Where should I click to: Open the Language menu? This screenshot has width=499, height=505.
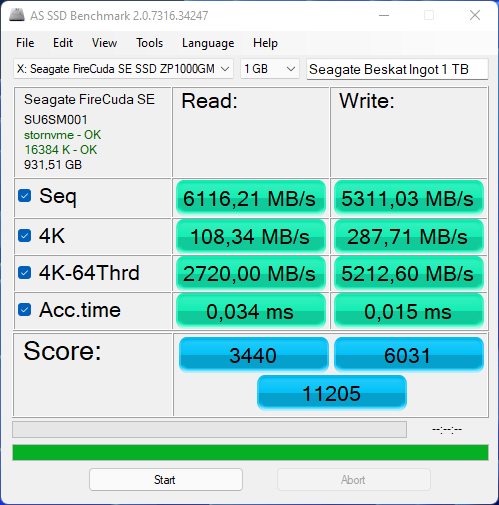coord(208,43)
